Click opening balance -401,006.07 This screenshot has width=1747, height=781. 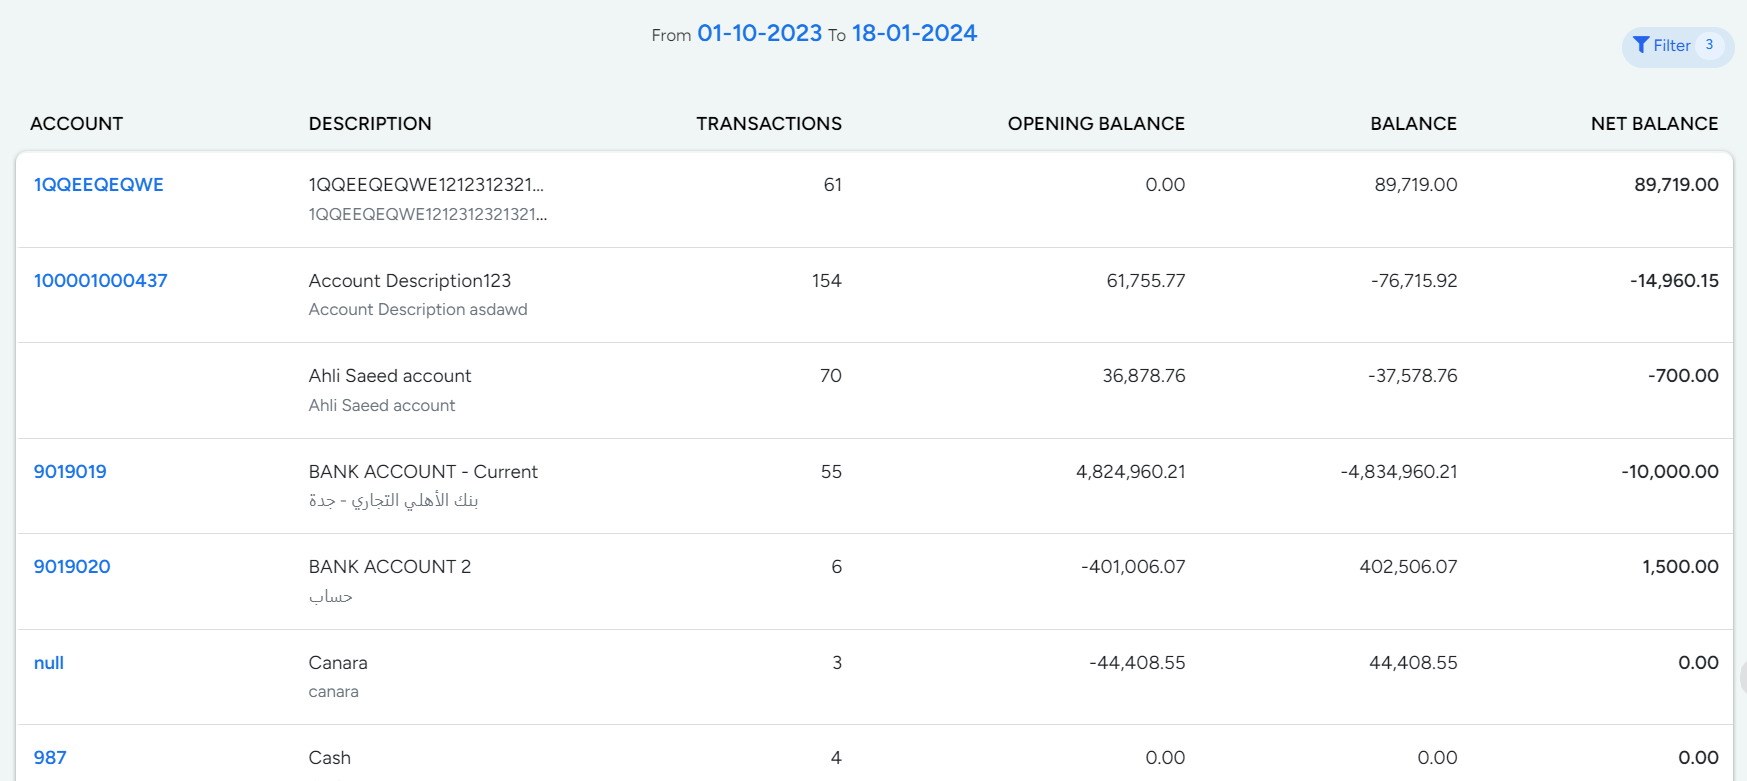click(1133, 567)
